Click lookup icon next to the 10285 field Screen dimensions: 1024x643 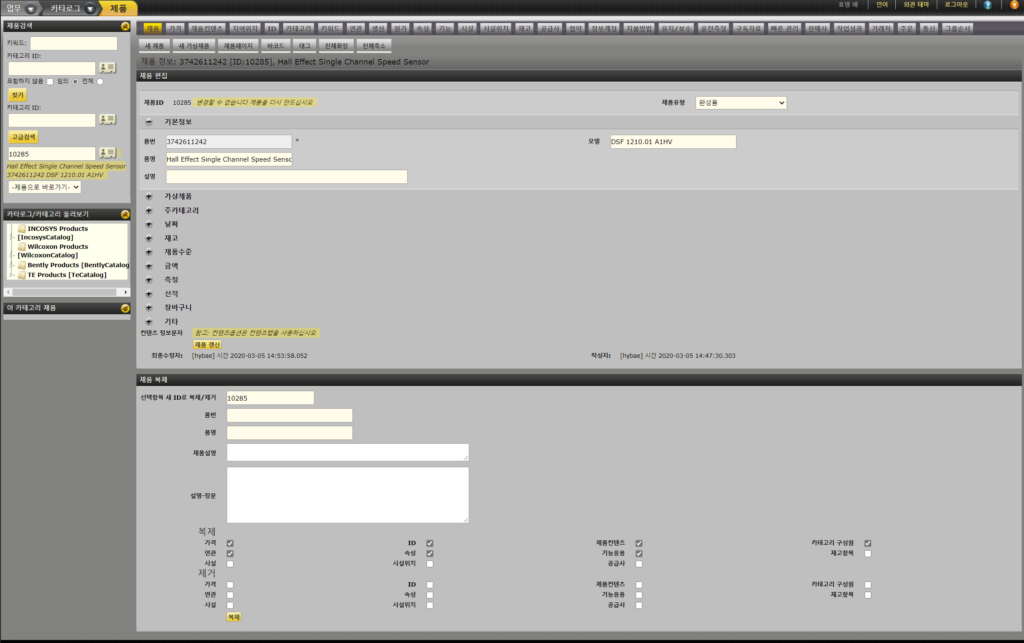pos(108,153)
